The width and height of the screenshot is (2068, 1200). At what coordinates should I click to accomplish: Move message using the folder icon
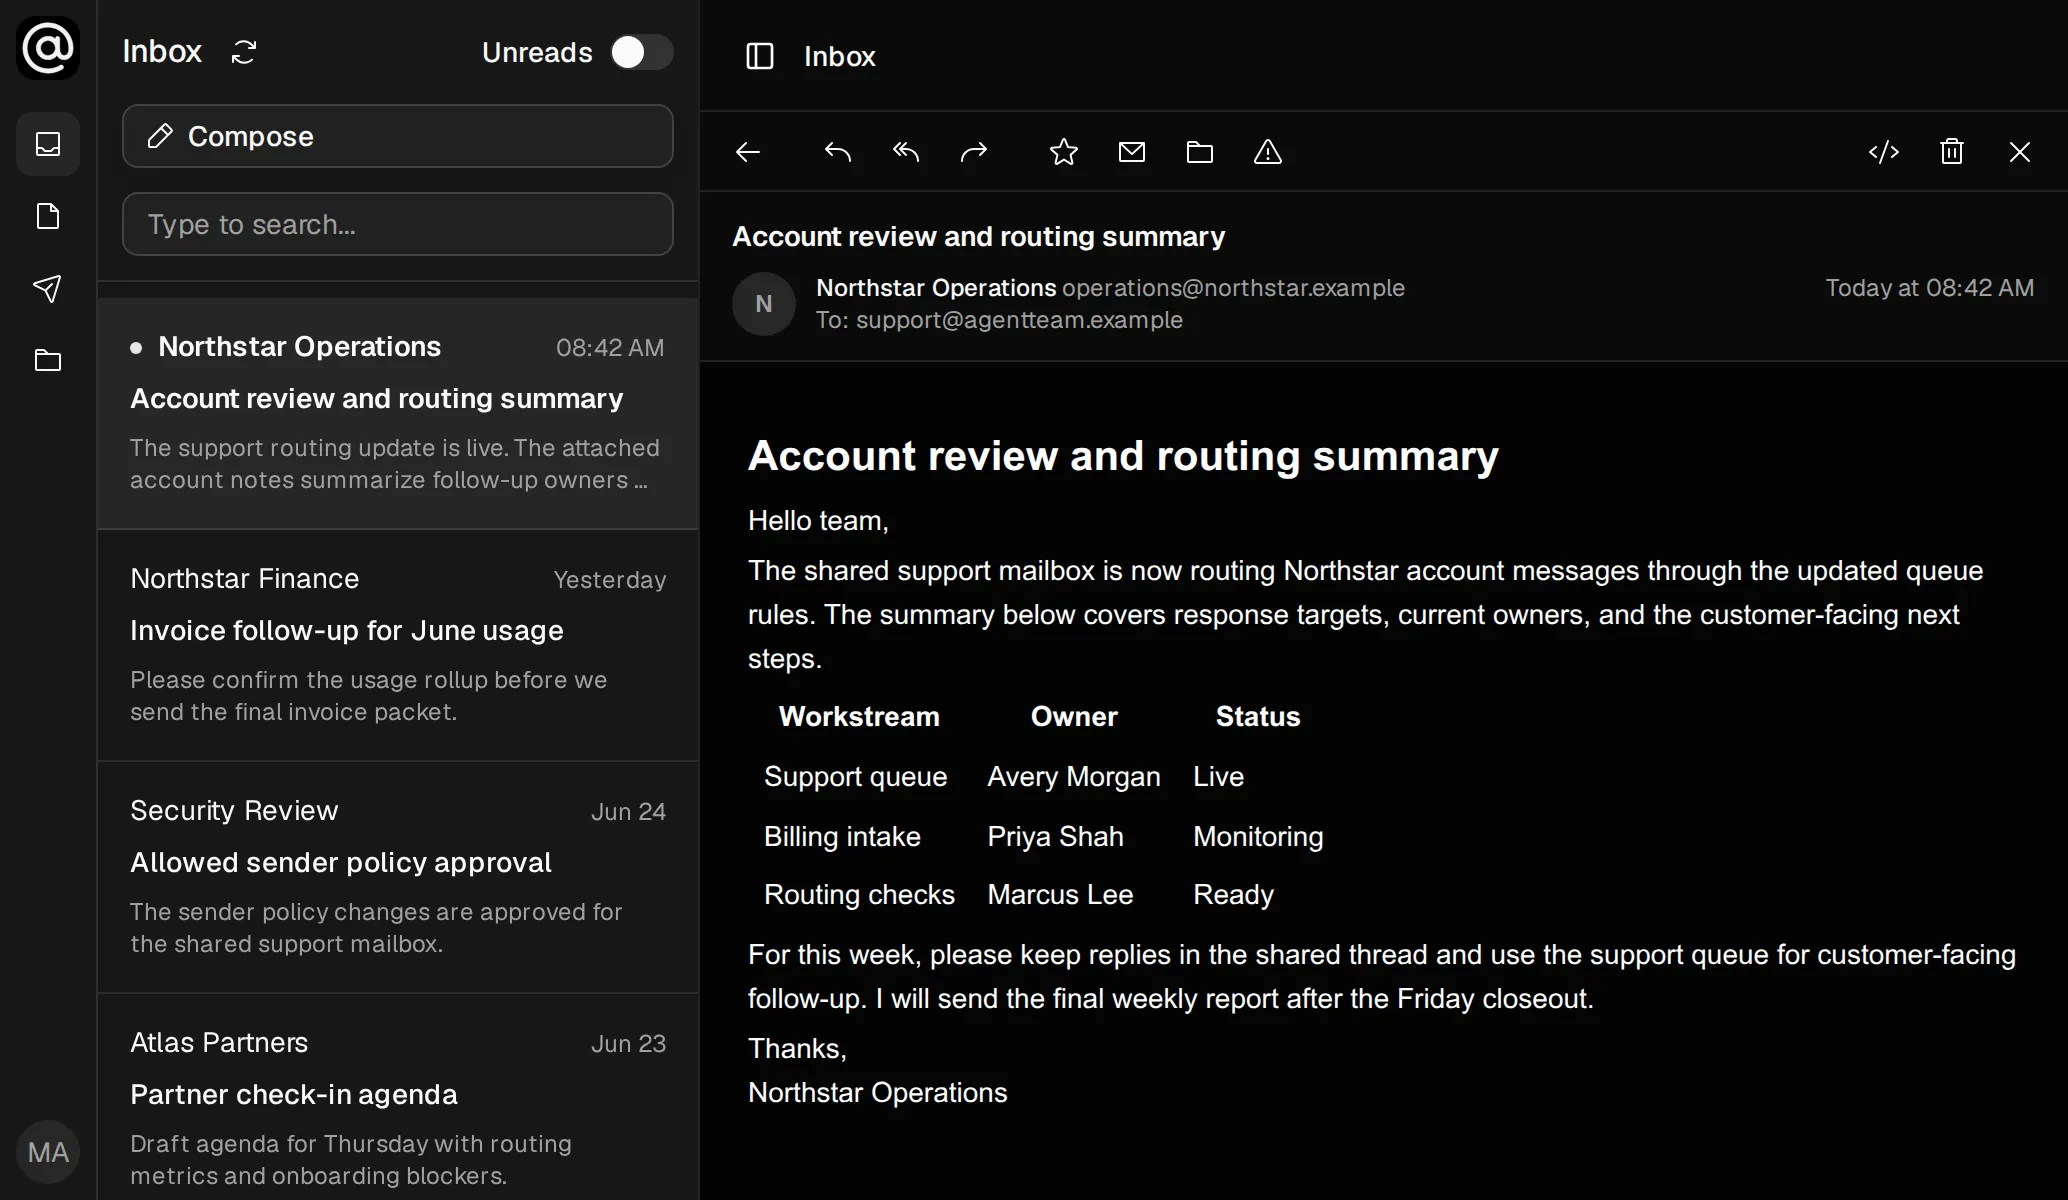tap(1200, 152)
